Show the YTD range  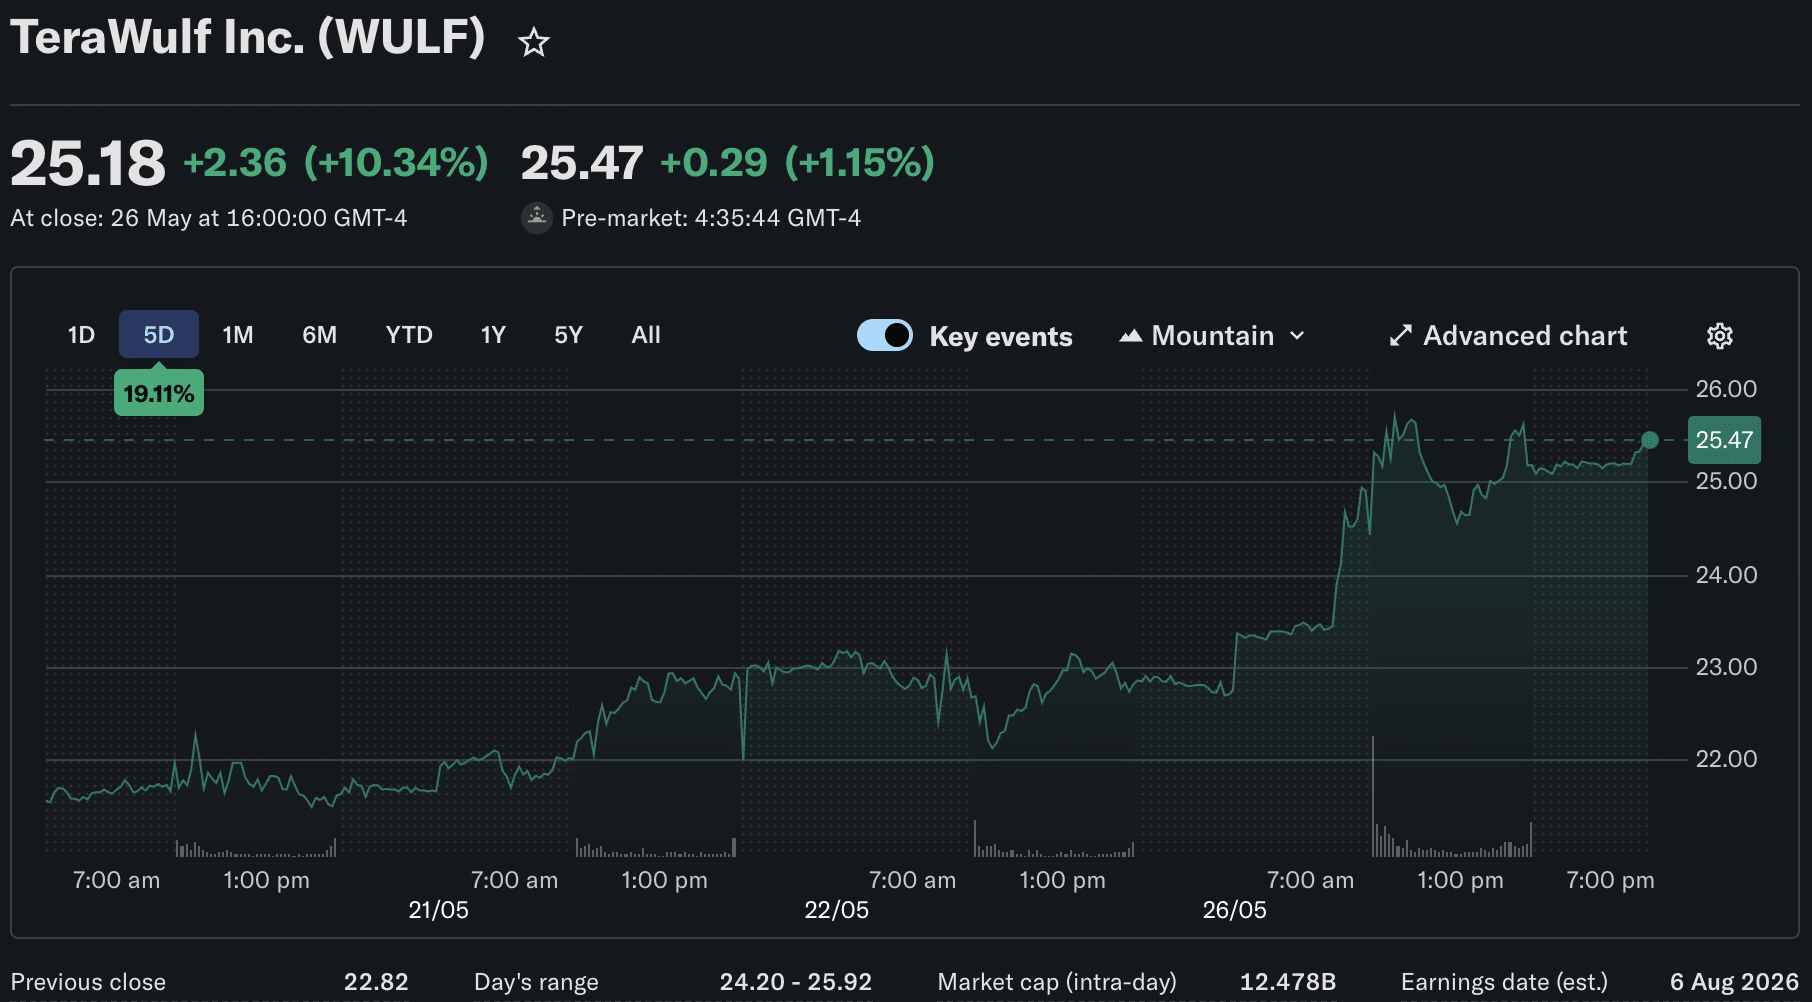[x=409, y=335]
